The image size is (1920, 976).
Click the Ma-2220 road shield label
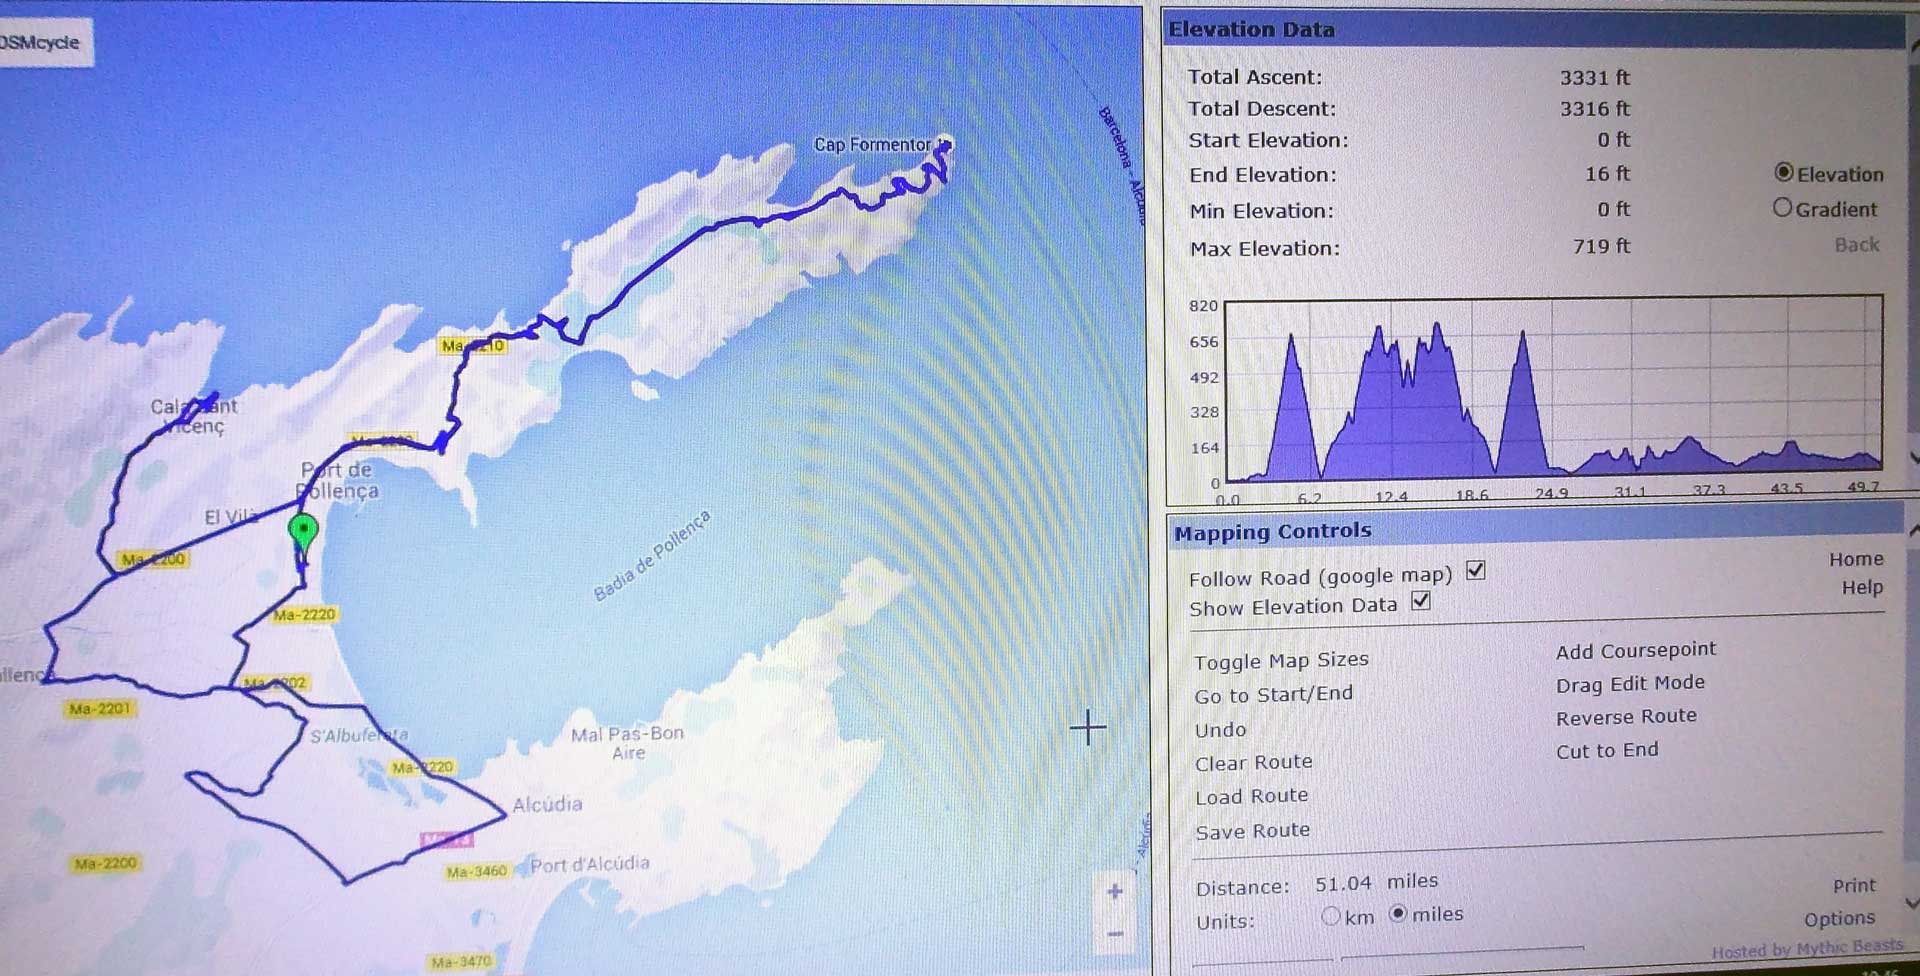(x=304, y=615)
